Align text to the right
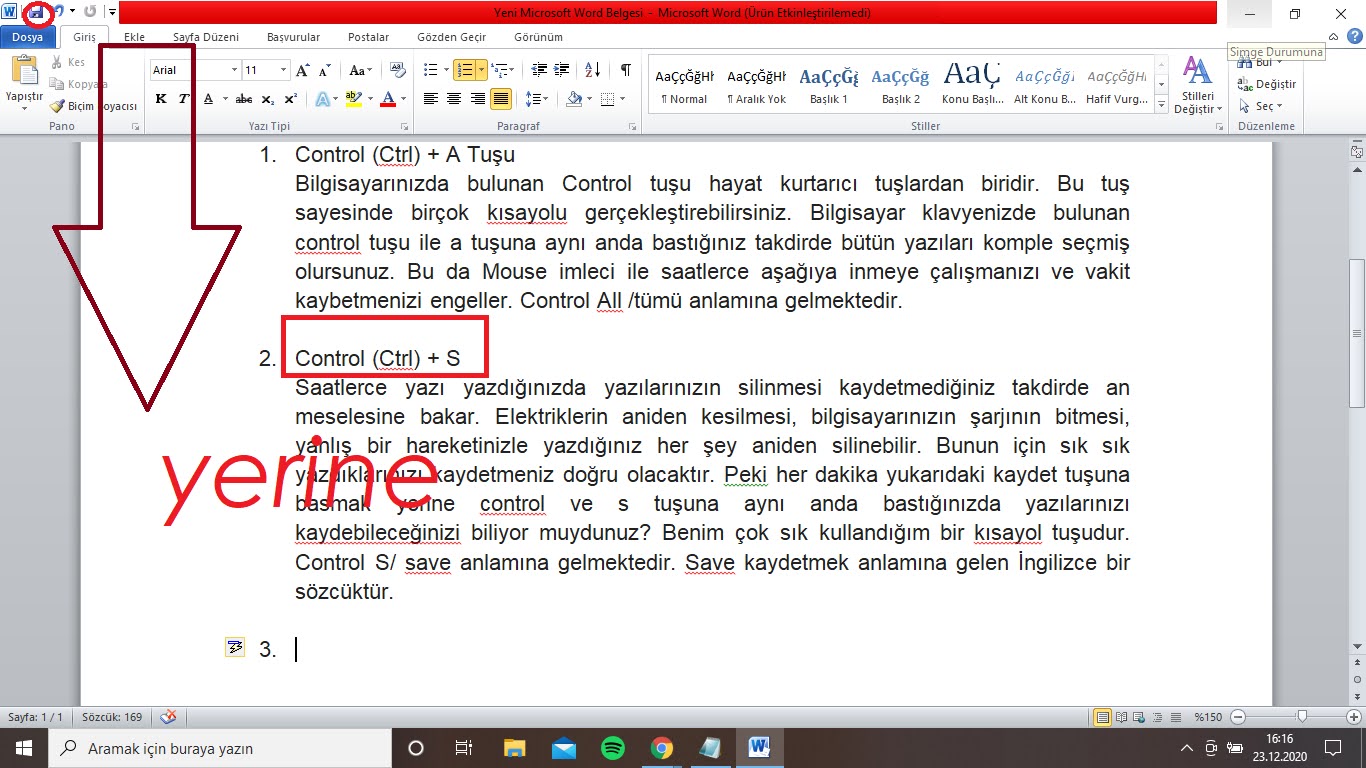This screenshot has height=768, width=1366. tap(477, 99)
